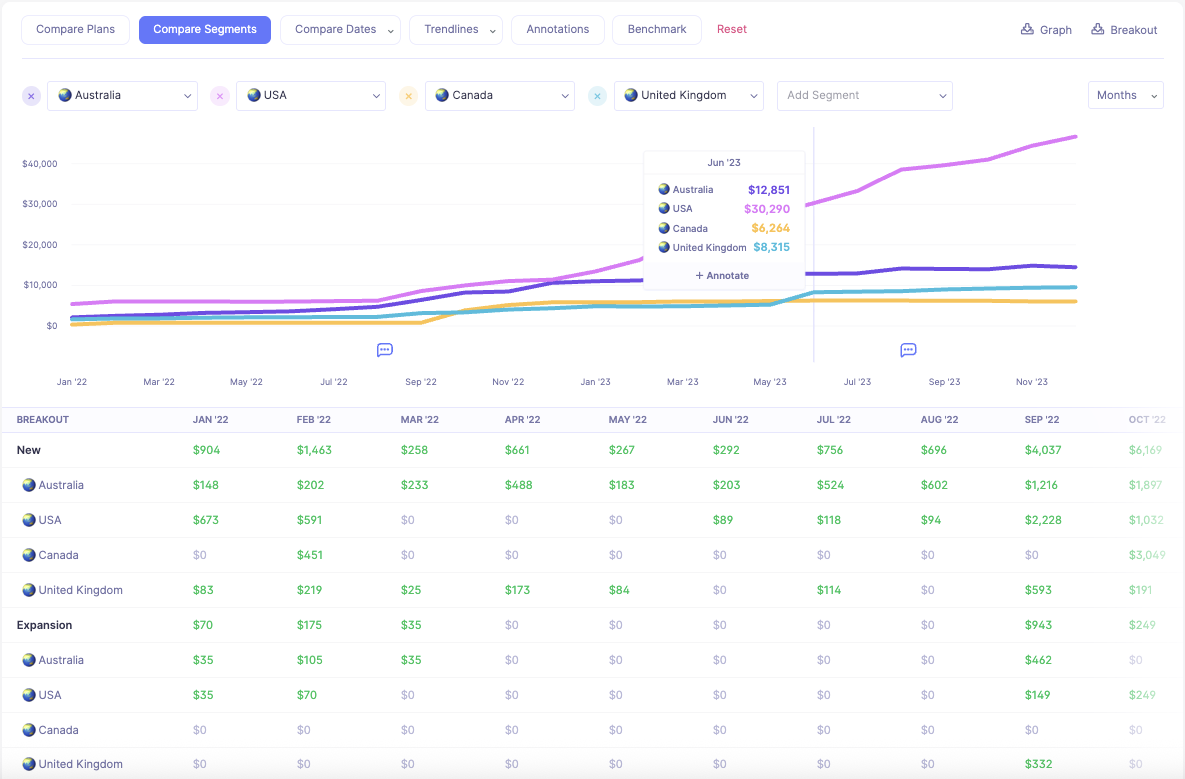Image resolution: width=1185 pixels, height=779 pixels.
Task: Open the Australia segment dropdown
Action: (x=122, y=96)
